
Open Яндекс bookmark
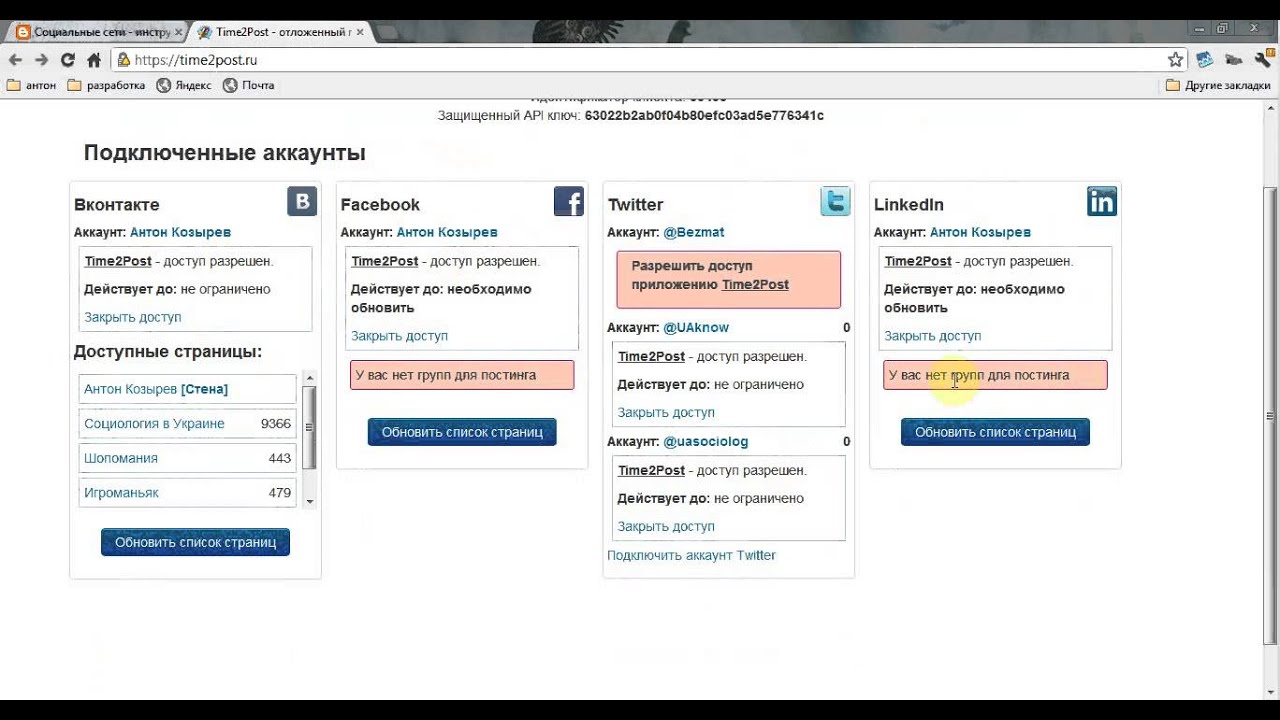tap(184, 86)
